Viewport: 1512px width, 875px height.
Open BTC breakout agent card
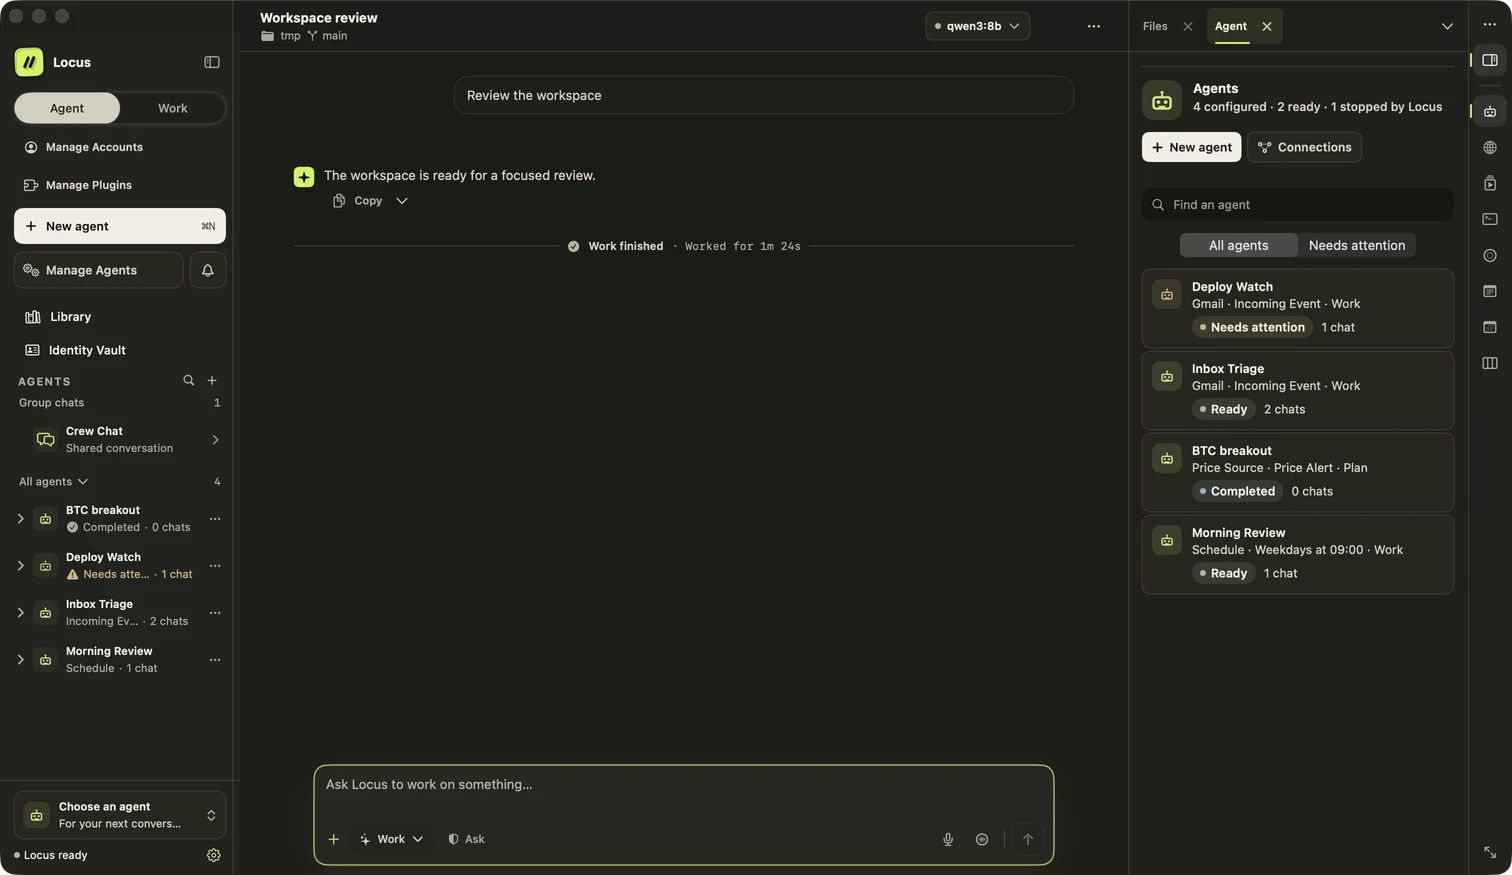click(x=1297, y=472)
